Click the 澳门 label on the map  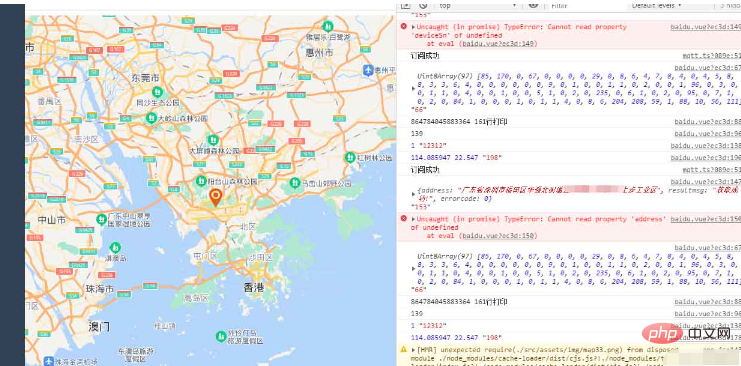pyautogui.click(x=99, y=326)
